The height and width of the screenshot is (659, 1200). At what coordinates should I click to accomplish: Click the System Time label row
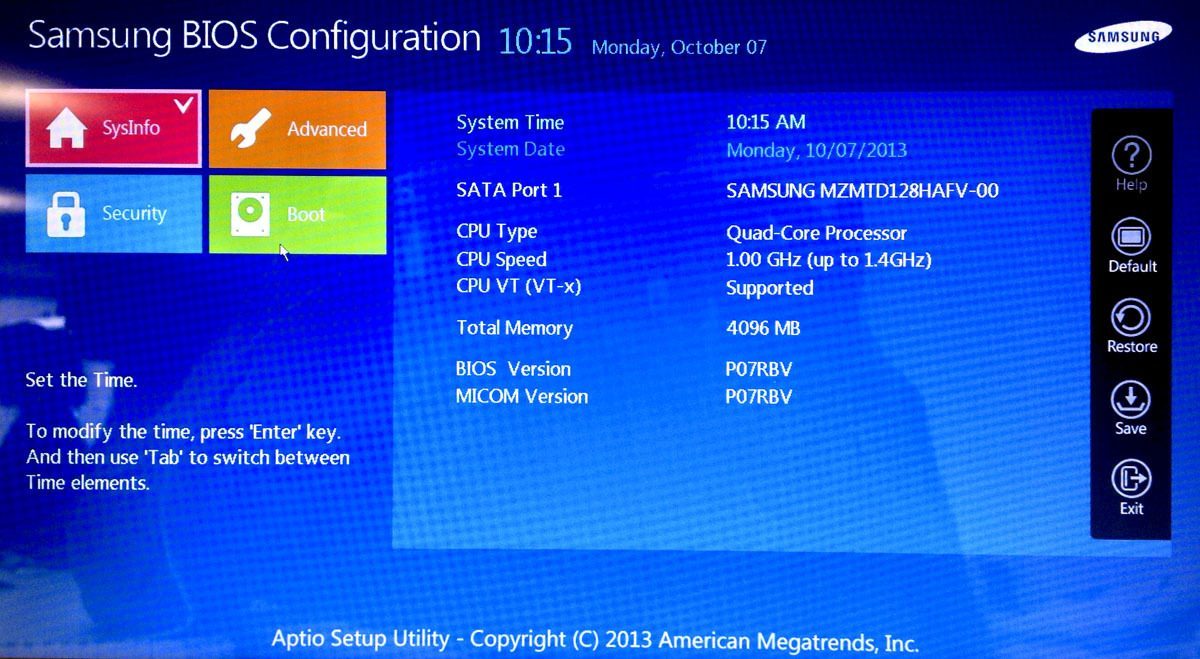click(x=510, y=122)
